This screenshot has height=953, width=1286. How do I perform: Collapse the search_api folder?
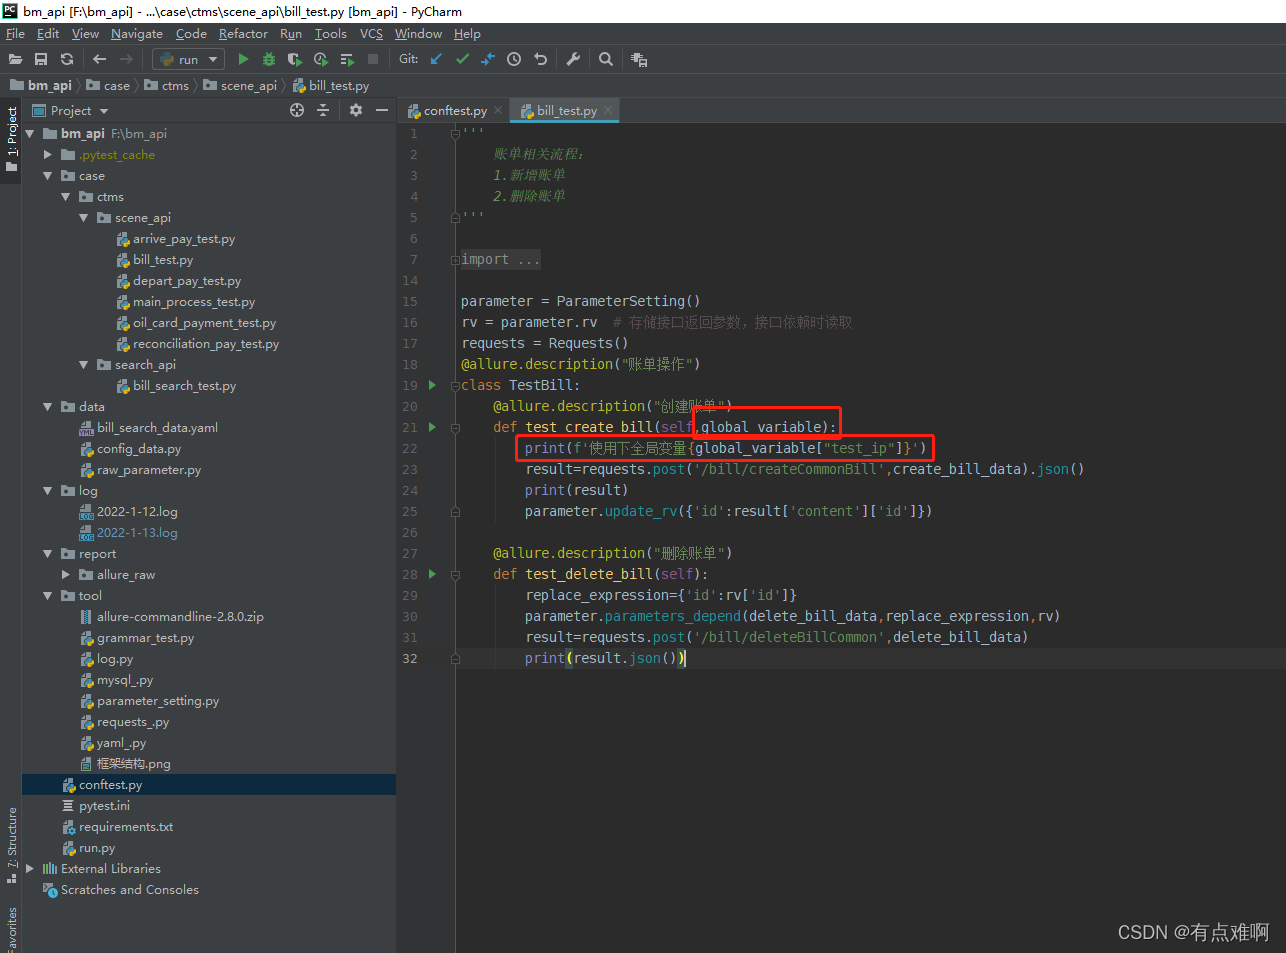tap(84, 365)
